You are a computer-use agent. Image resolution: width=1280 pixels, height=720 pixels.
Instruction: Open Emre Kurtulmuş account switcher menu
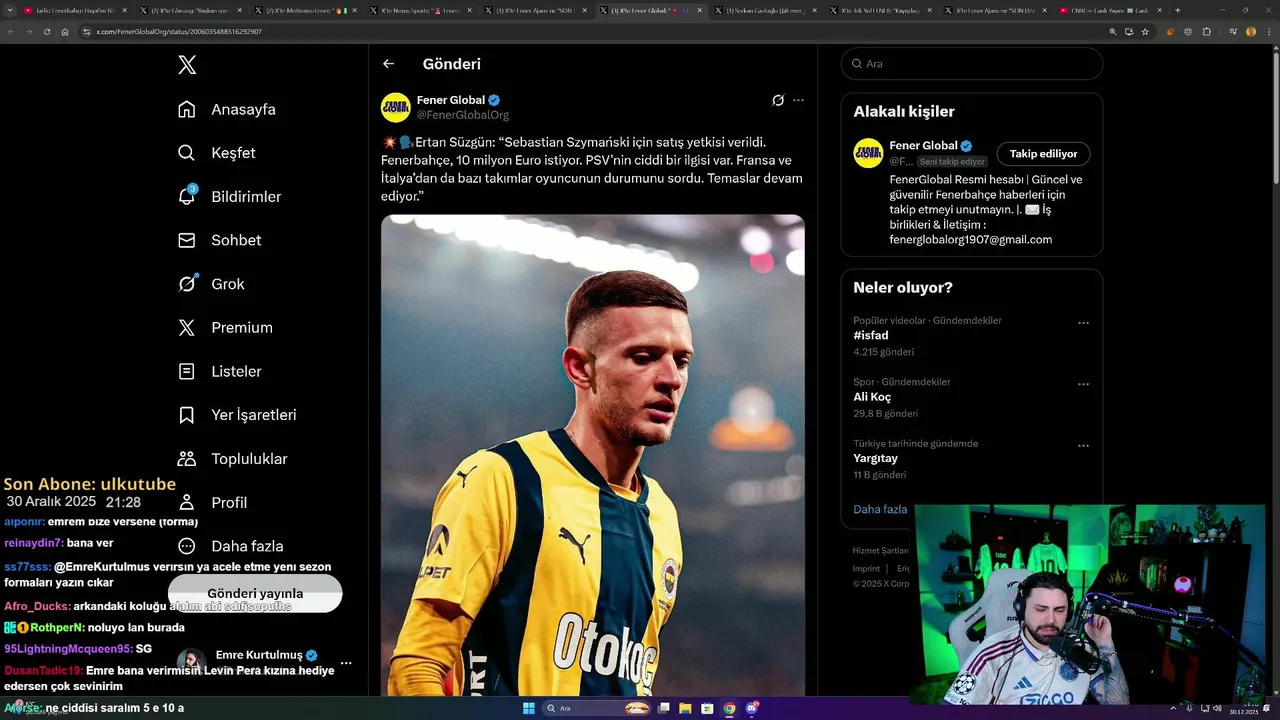click(346, 663)
